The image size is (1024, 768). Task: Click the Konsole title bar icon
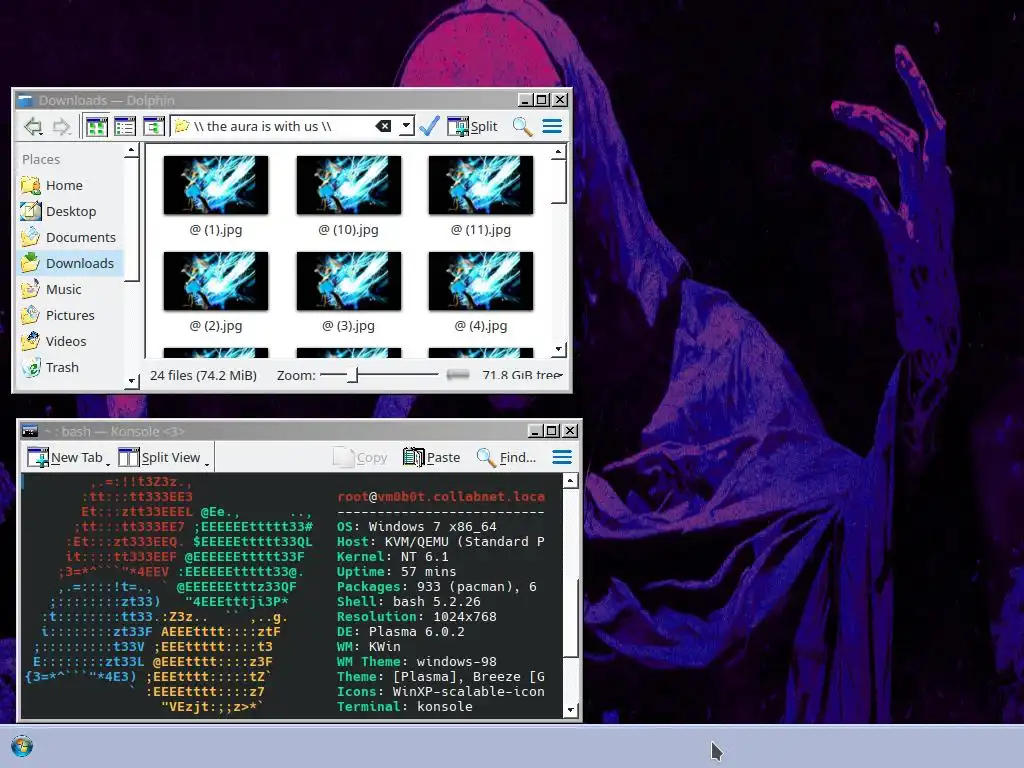[x=29, y=431]
